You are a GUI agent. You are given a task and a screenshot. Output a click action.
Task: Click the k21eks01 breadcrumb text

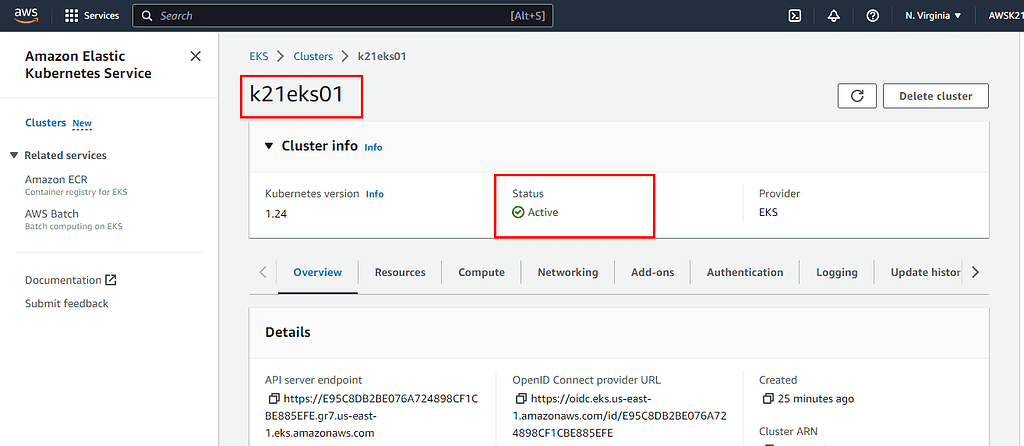[382, 56]
